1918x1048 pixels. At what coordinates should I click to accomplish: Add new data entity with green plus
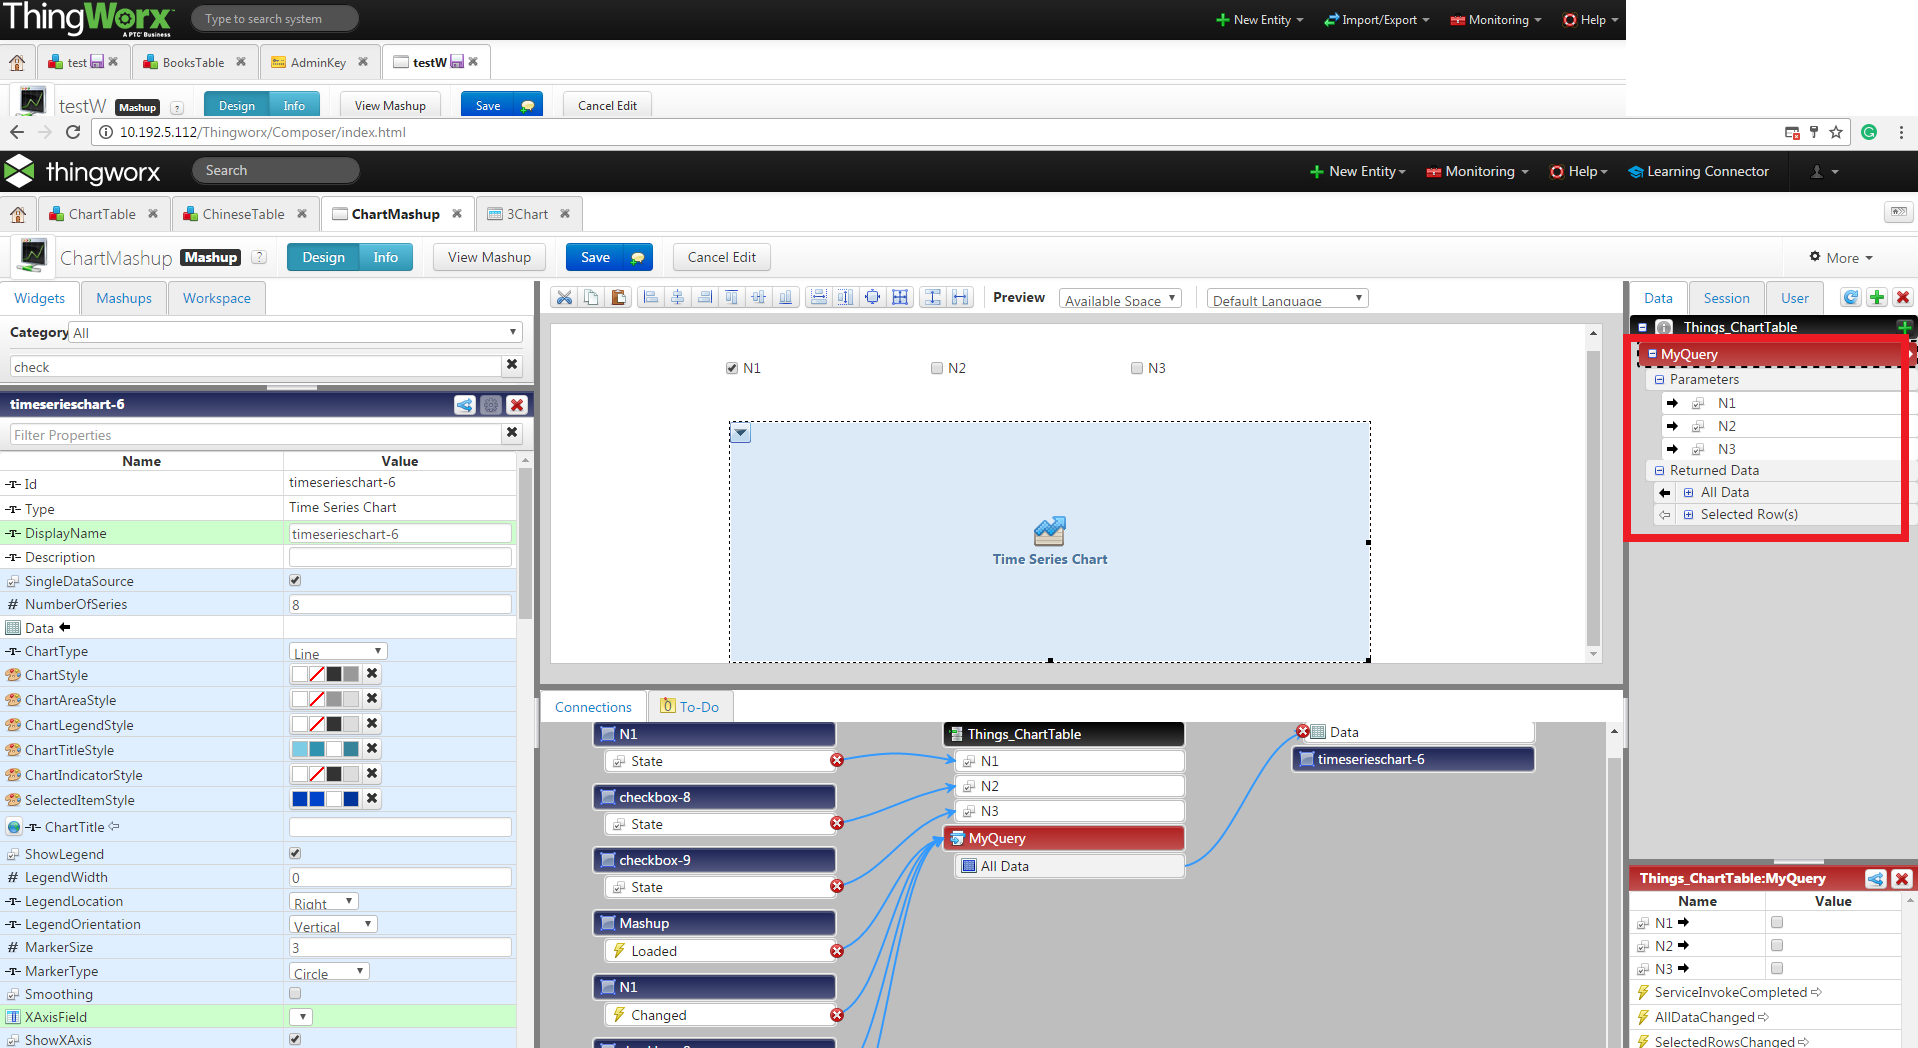click(1877, 297)
